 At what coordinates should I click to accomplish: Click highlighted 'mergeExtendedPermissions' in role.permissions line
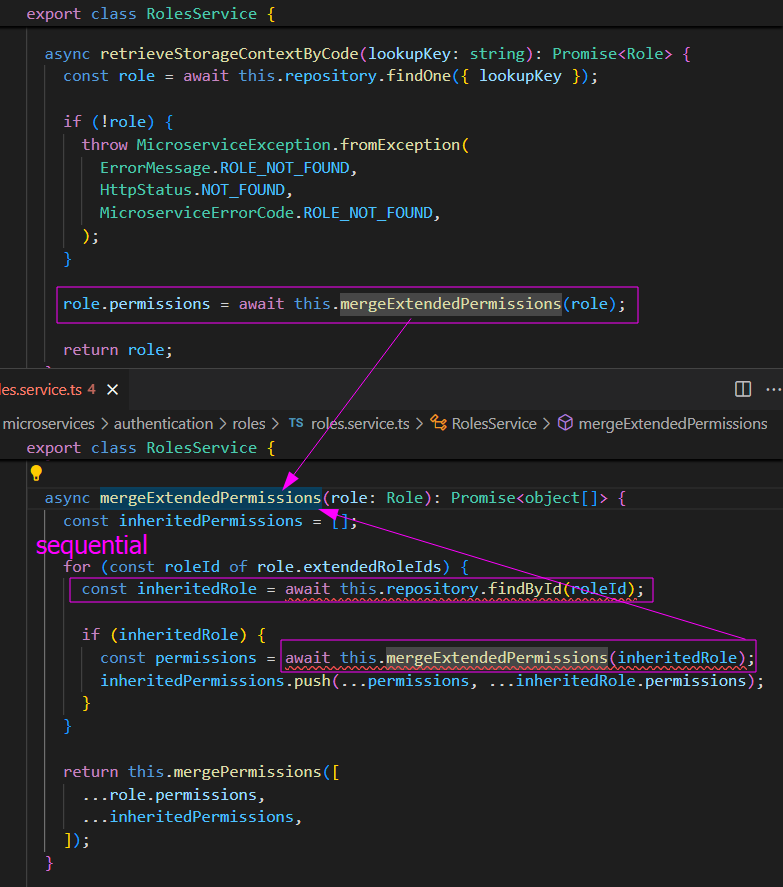(450, 304)
